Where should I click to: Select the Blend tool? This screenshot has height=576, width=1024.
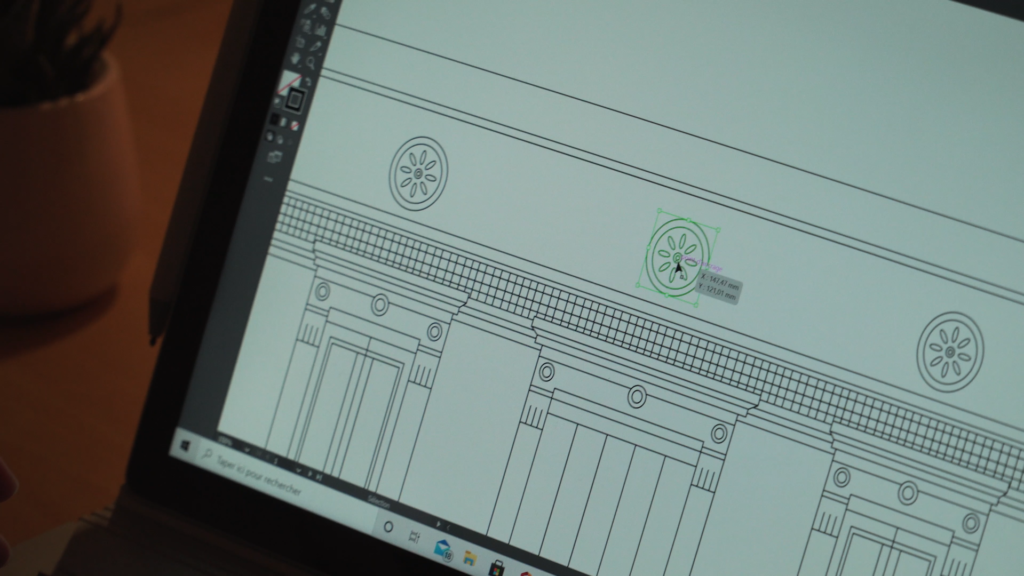tap(325, 12)
